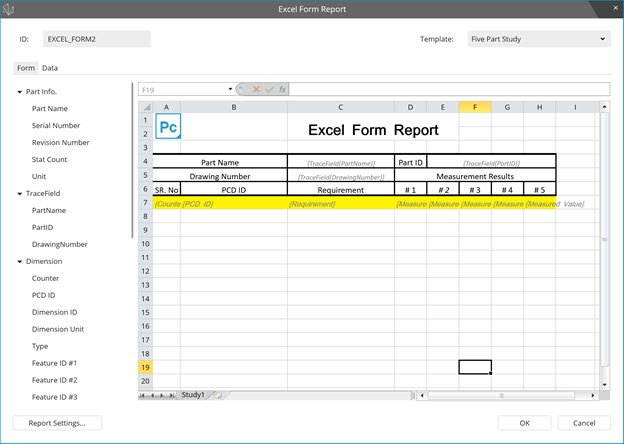
Task: Click the Report Settings button
Action: pos(57,423)
